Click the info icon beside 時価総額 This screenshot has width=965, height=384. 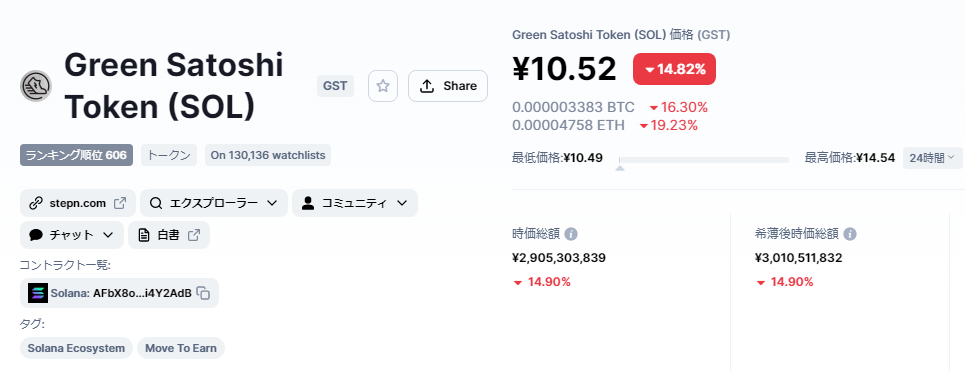click(571, 234)
